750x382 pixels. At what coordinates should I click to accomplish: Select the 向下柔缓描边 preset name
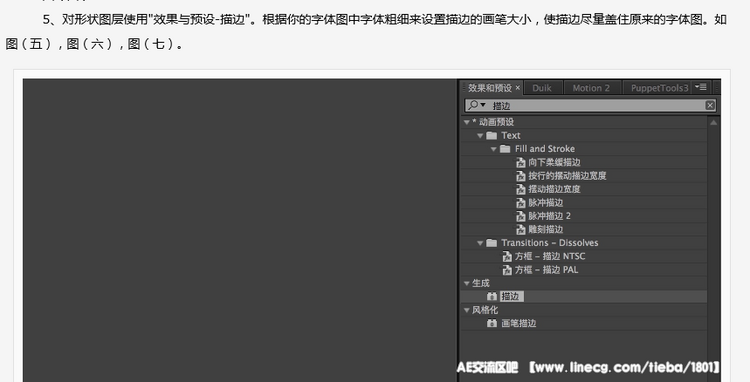pos(554,163)
